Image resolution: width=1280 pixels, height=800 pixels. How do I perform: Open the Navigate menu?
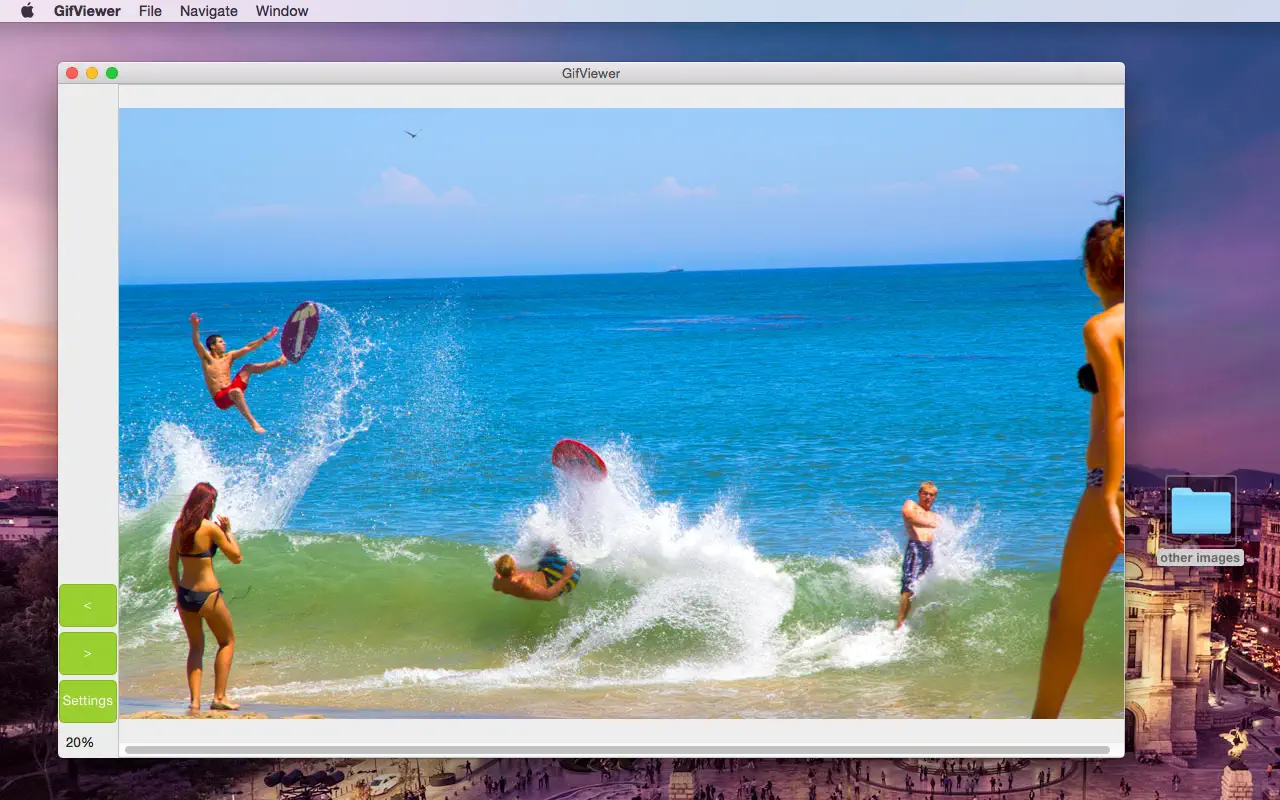208,11
